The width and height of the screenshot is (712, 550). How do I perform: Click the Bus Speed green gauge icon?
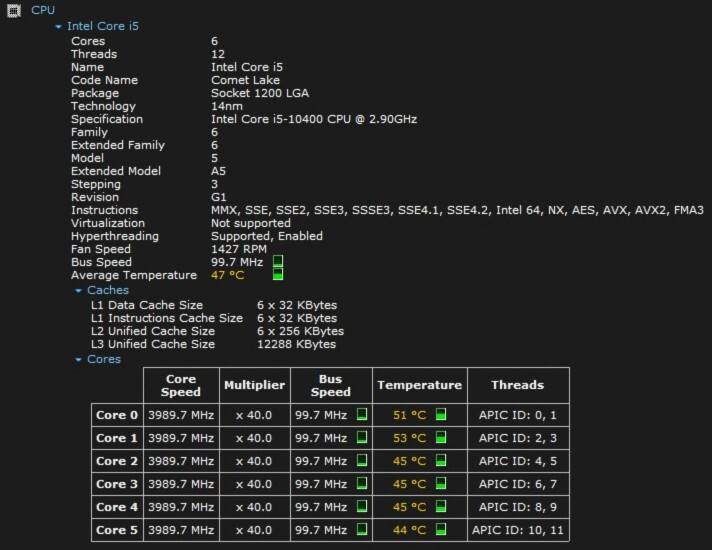[x=278, y=261]
